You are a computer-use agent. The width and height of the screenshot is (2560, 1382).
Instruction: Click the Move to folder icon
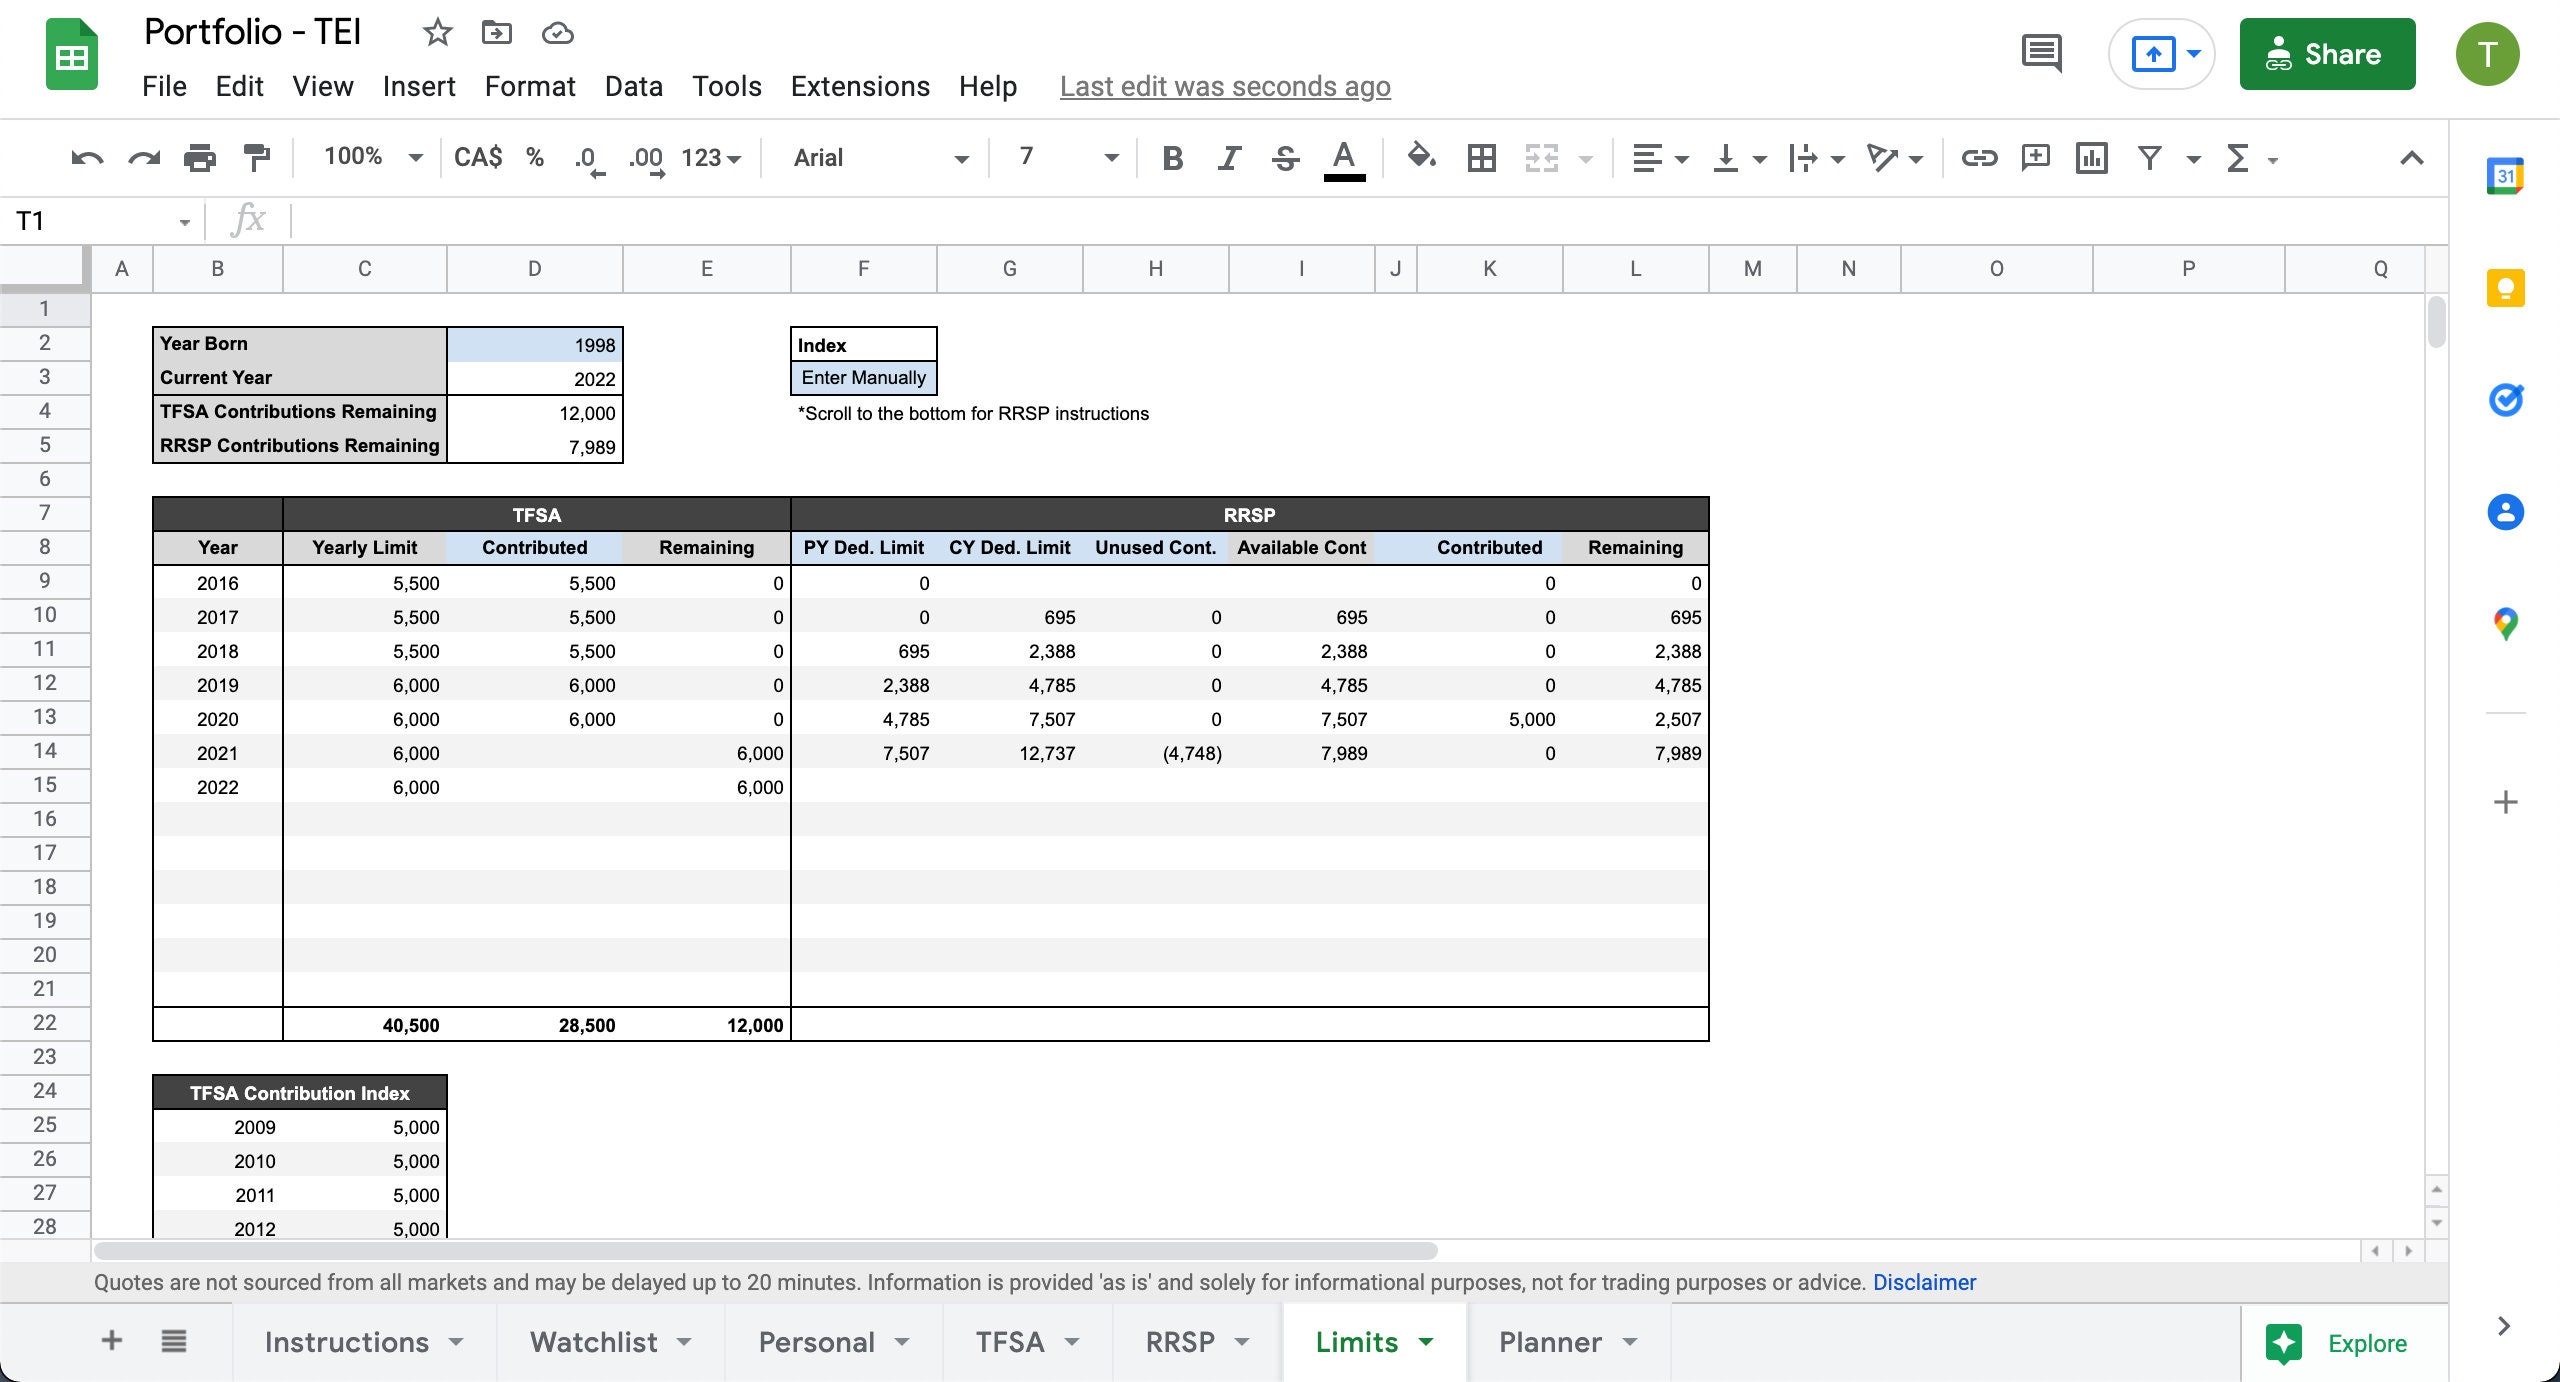point(496,33)
